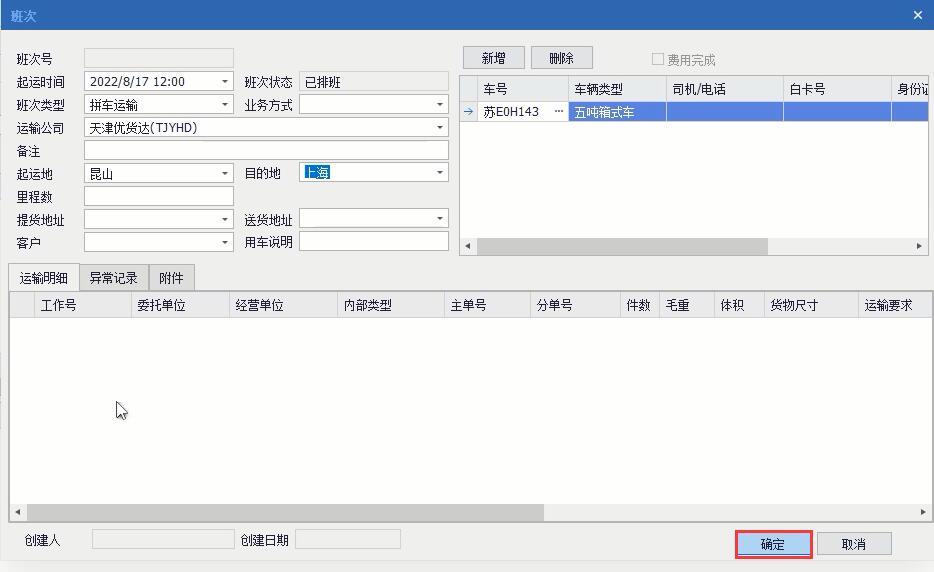The height and width of the screenshot is (572, 934).
Task: Close the 班次 dialog window
Action: pyautogui.click(x=918, y=15)
